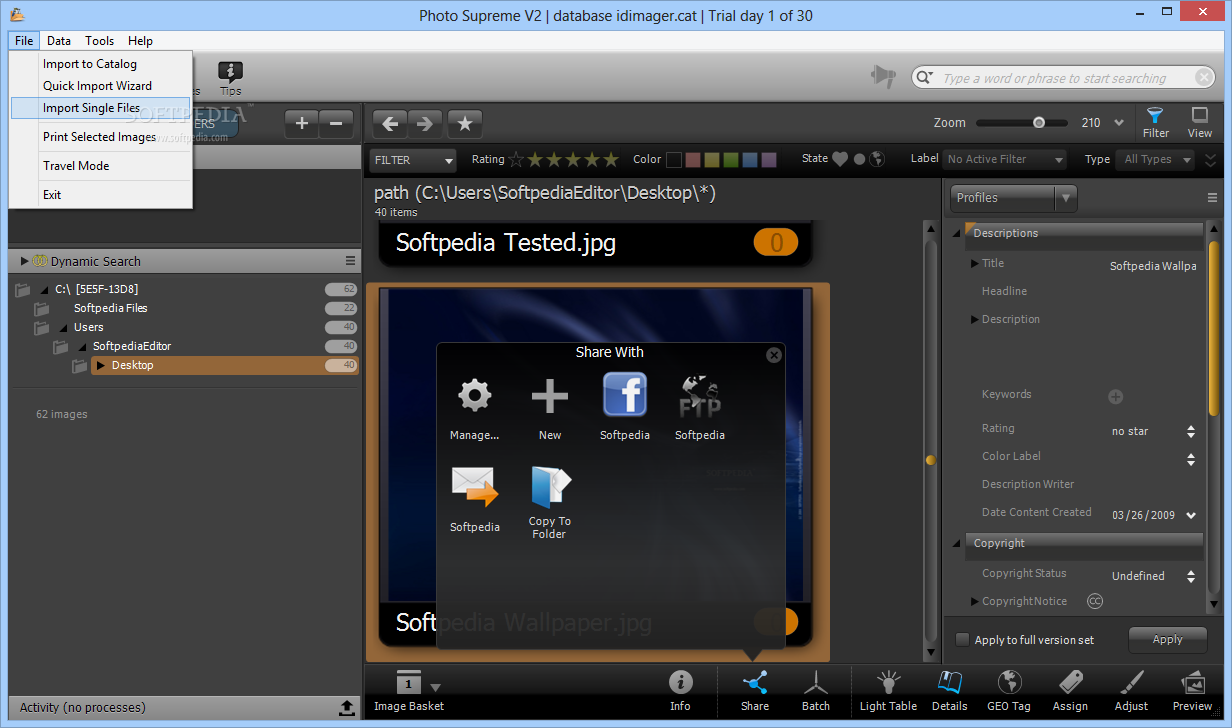Click the Share tool
This screenshot has height=728, width=1232.
point(755,691)
